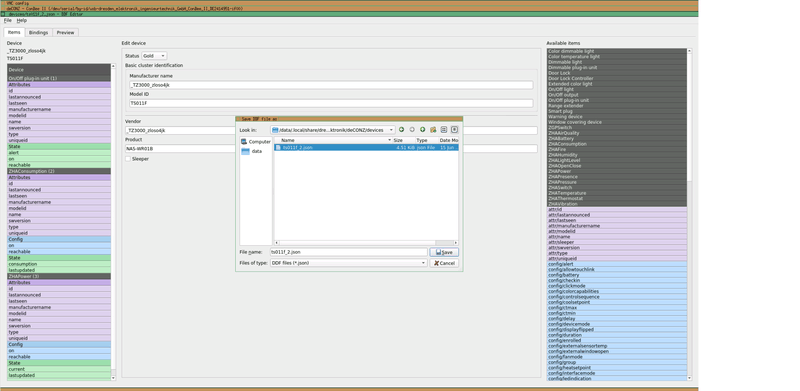The image size is (800, 391).
Task: Sort files by Name column header
Action: 333,140
